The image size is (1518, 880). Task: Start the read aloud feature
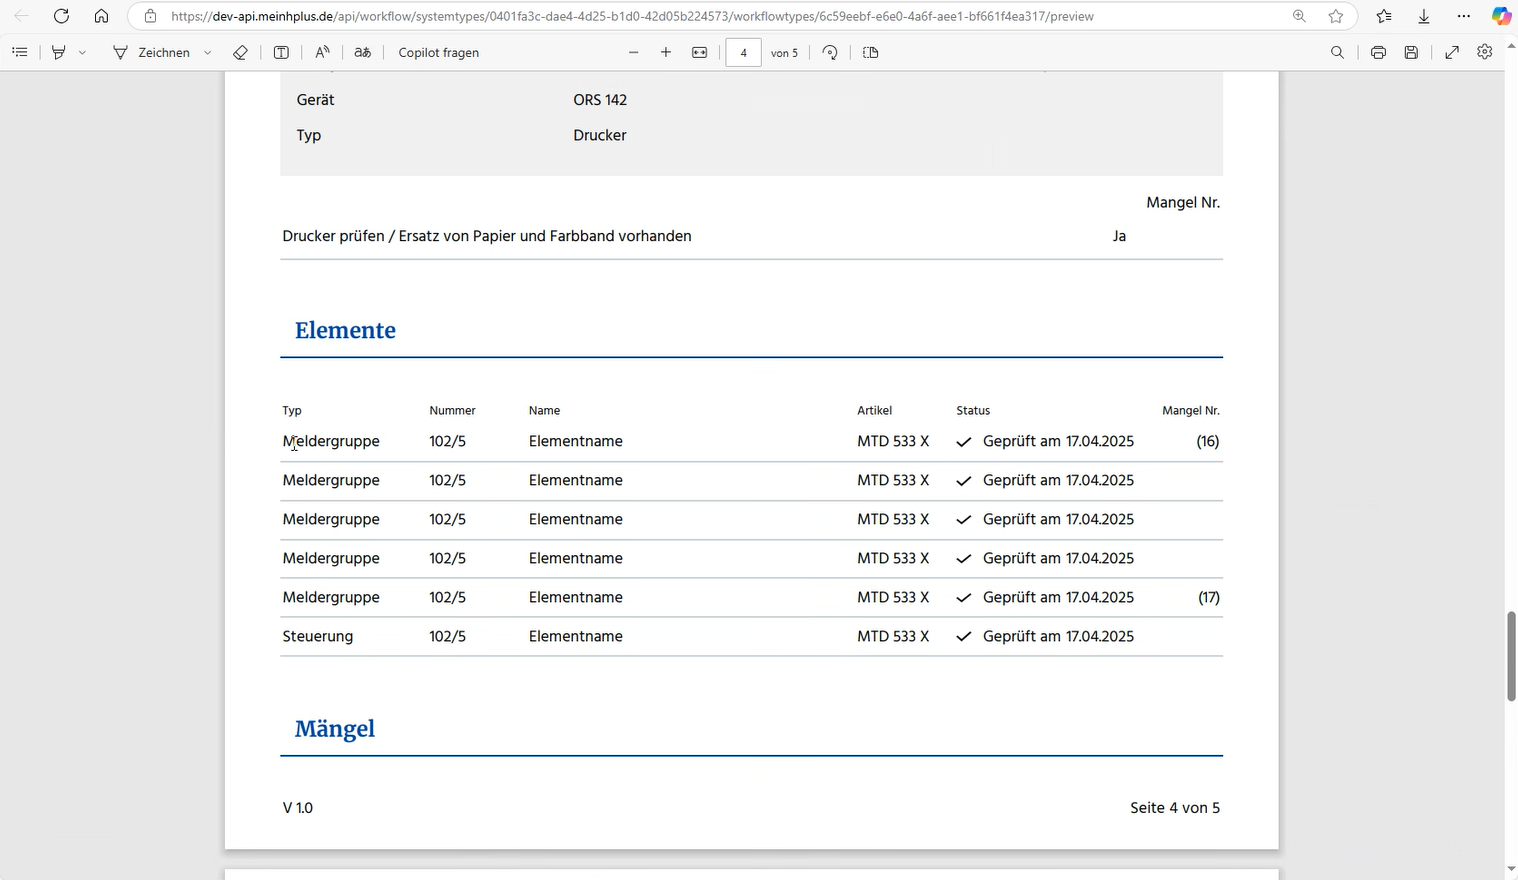point(322,52)
